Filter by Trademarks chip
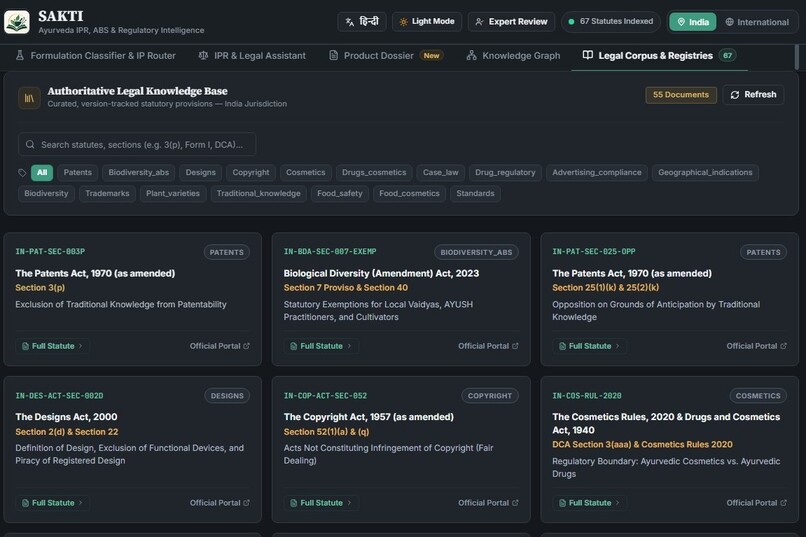This screenshot has width=806, height=537. pos(107,194)
